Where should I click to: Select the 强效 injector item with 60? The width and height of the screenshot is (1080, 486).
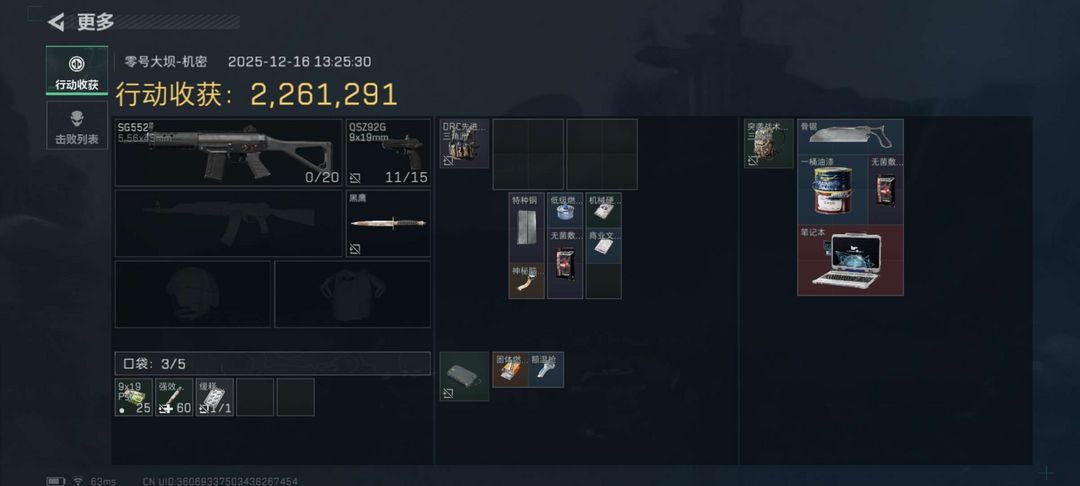point(174,397)
